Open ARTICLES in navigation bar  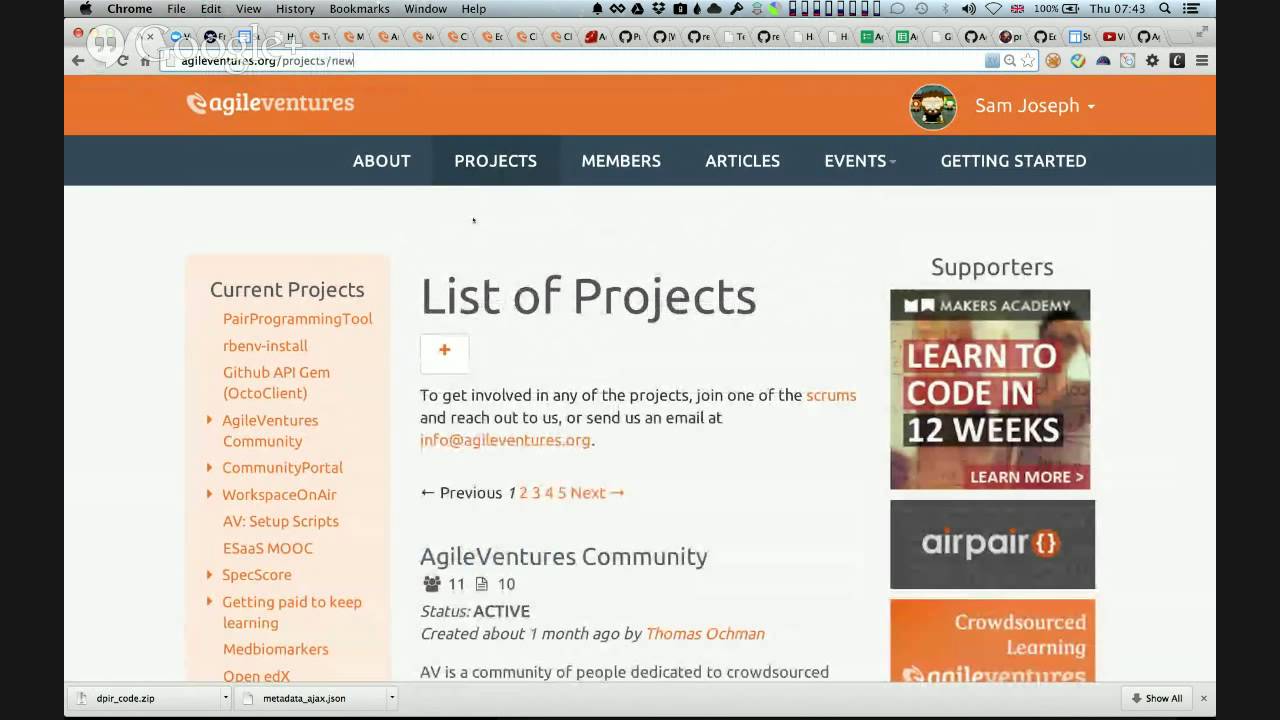point(742,161)
